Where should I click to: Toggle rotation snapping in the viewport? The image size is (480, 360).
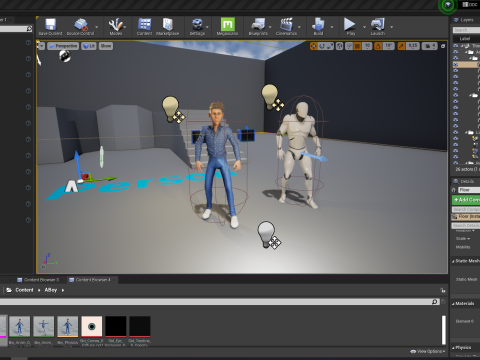(x=378, y=46)
